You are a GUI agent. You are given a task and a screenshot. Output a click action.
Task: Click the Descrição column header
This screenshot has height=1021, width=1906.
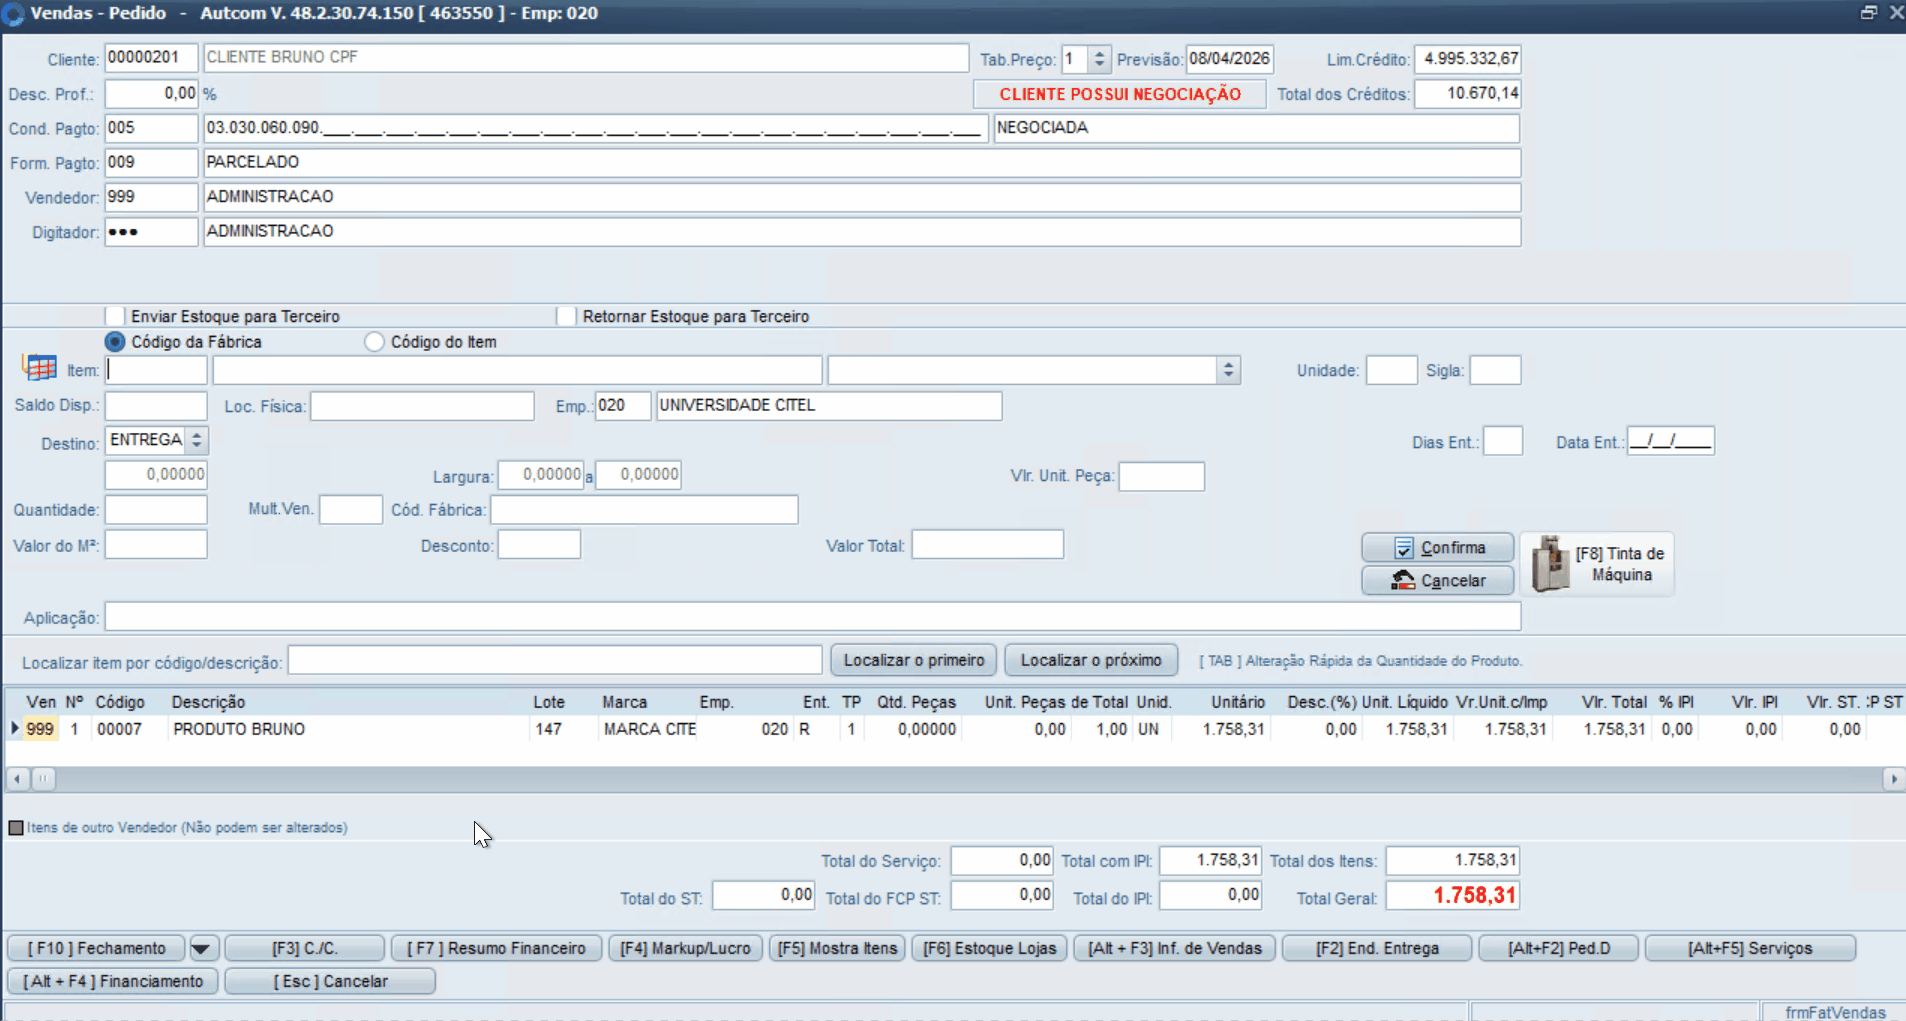(208, 702)
